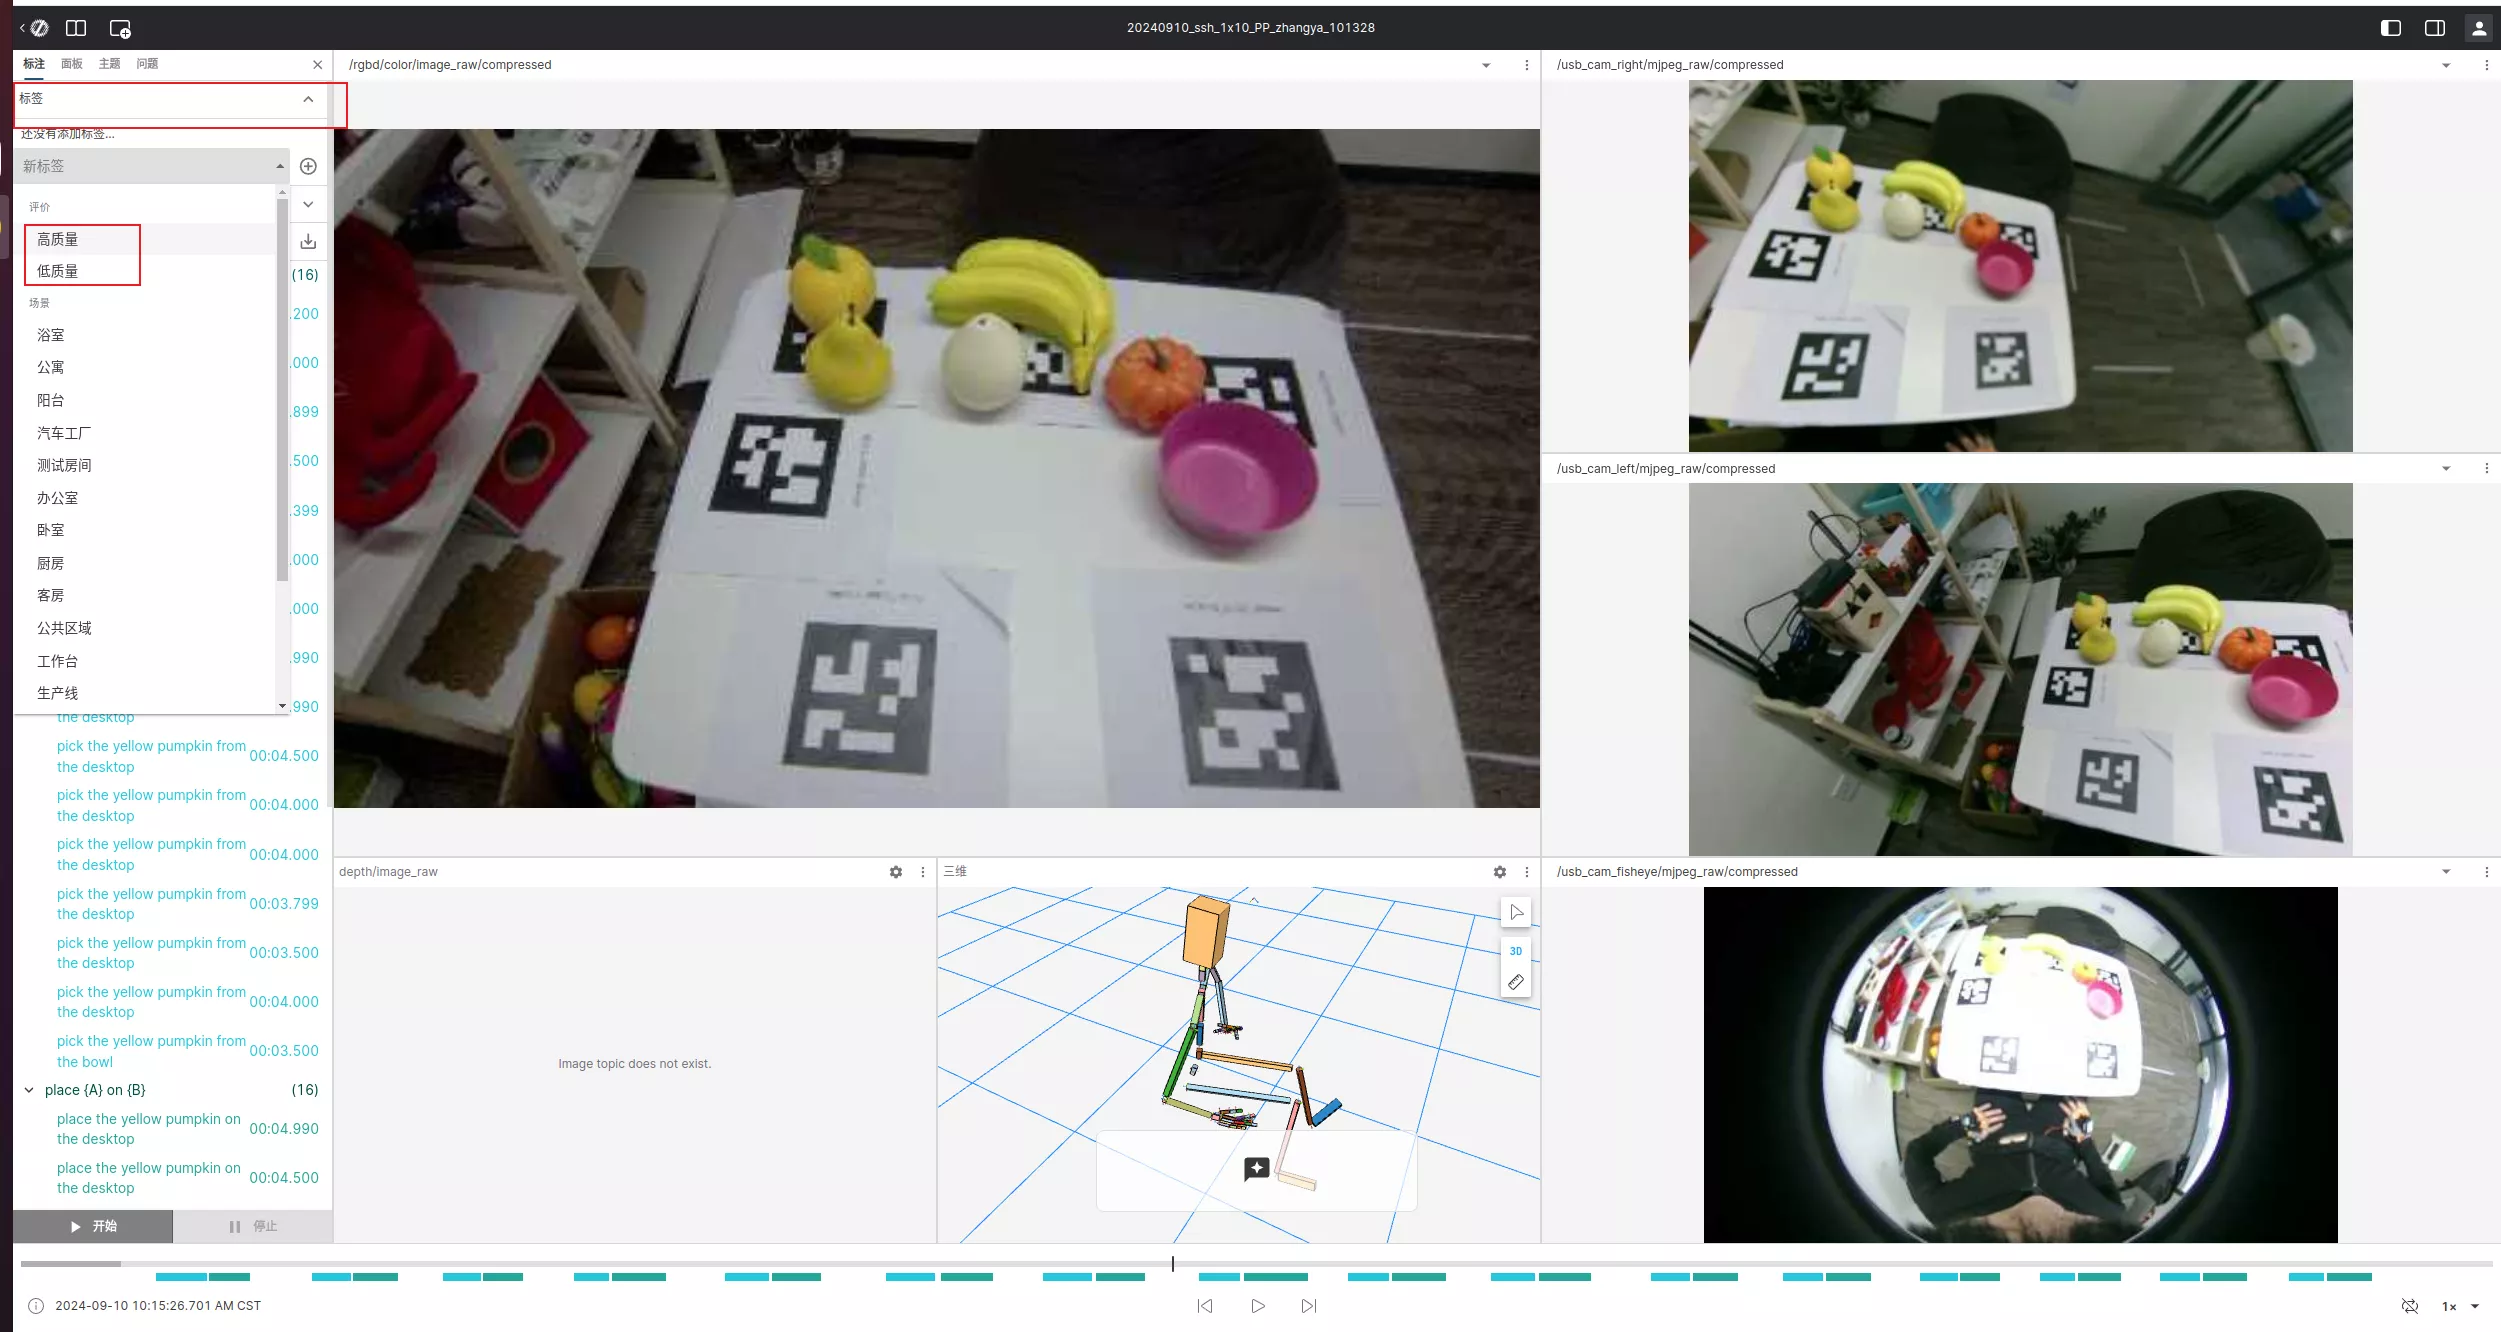Collapse the place {A} on {B} group
2501x1332 pixels.
[29, 1090]
